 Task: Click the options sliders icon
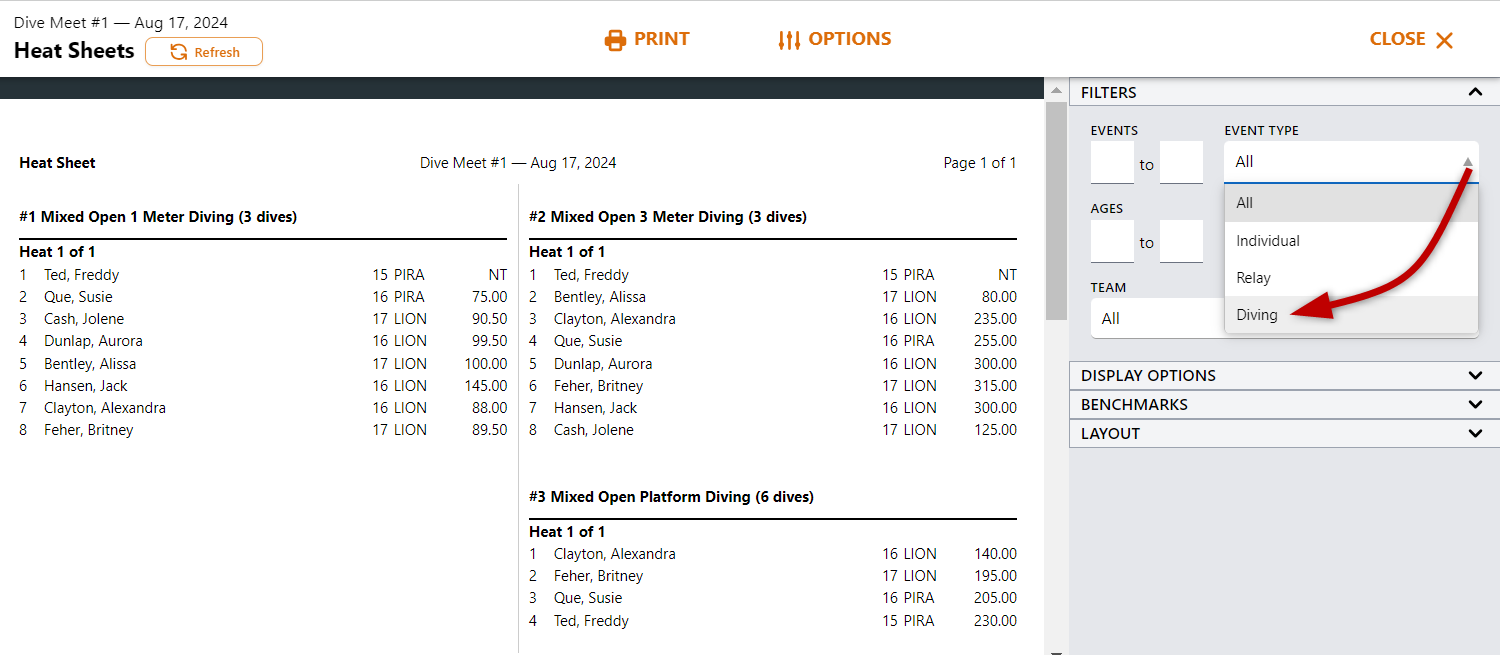pos(789,40)
